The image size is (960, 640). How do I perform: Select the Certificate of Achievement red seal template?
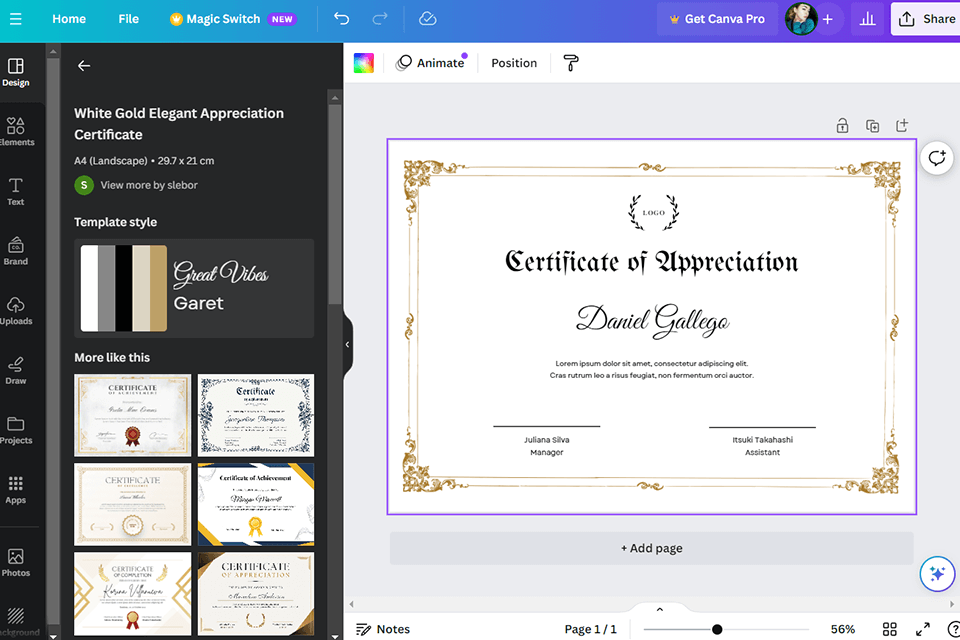pyautogui.click(x=132, y=415)
